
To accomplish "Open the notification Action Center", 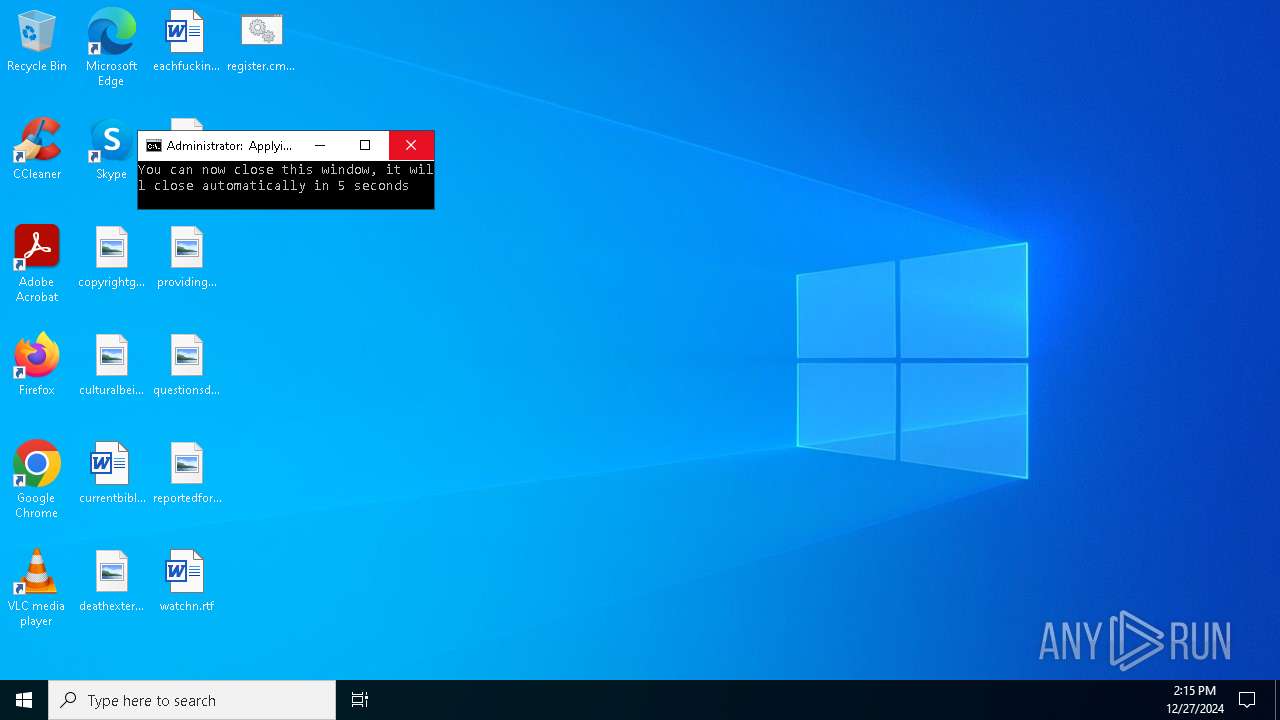I will coord(1247,700).
